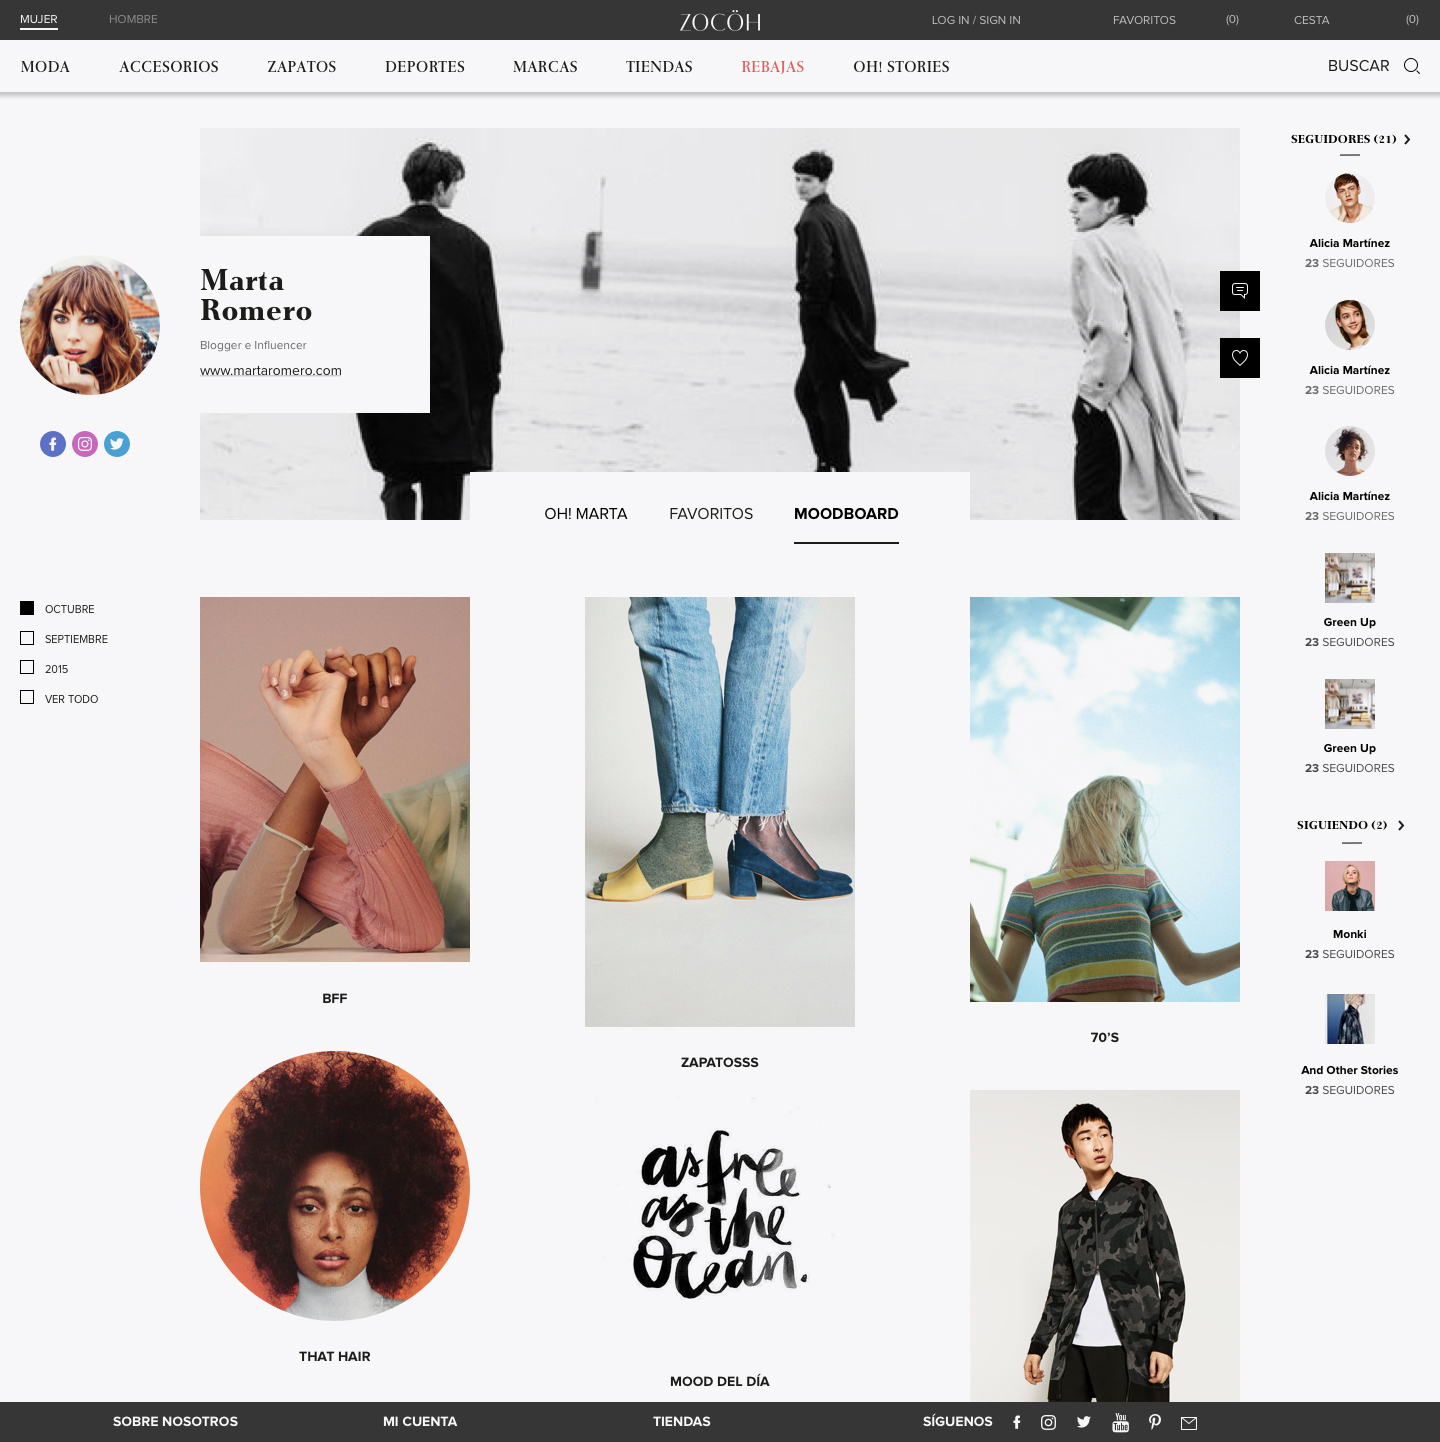Visit the www.martaromero.com link
The height and width of the screenshot is (1442, 1440).
point(271,371)
